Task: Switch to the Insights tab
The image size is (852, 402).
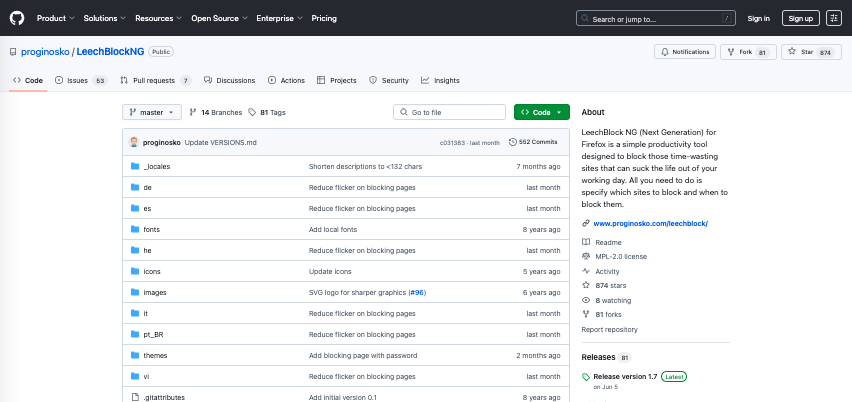Action: pyautogui.click(x=440, y=80)
